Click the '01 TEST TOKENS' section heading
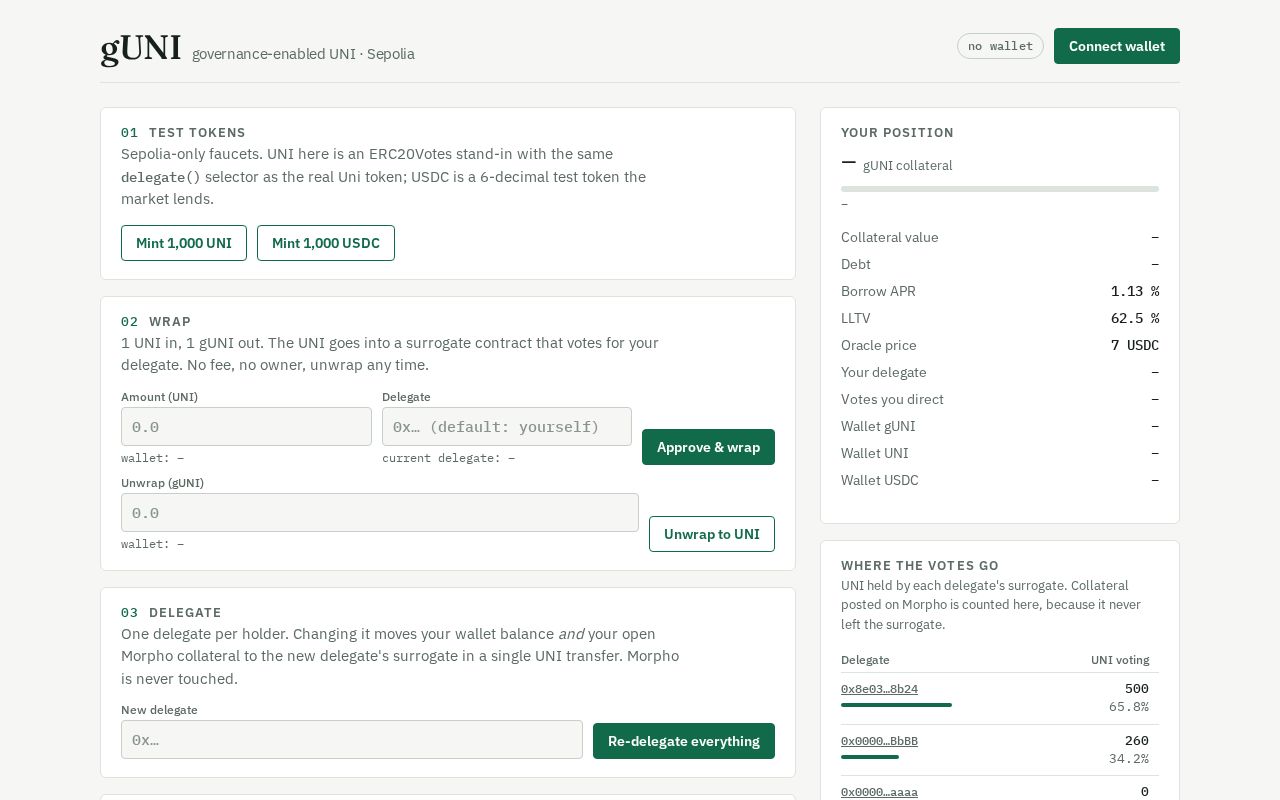 [183, 132]
